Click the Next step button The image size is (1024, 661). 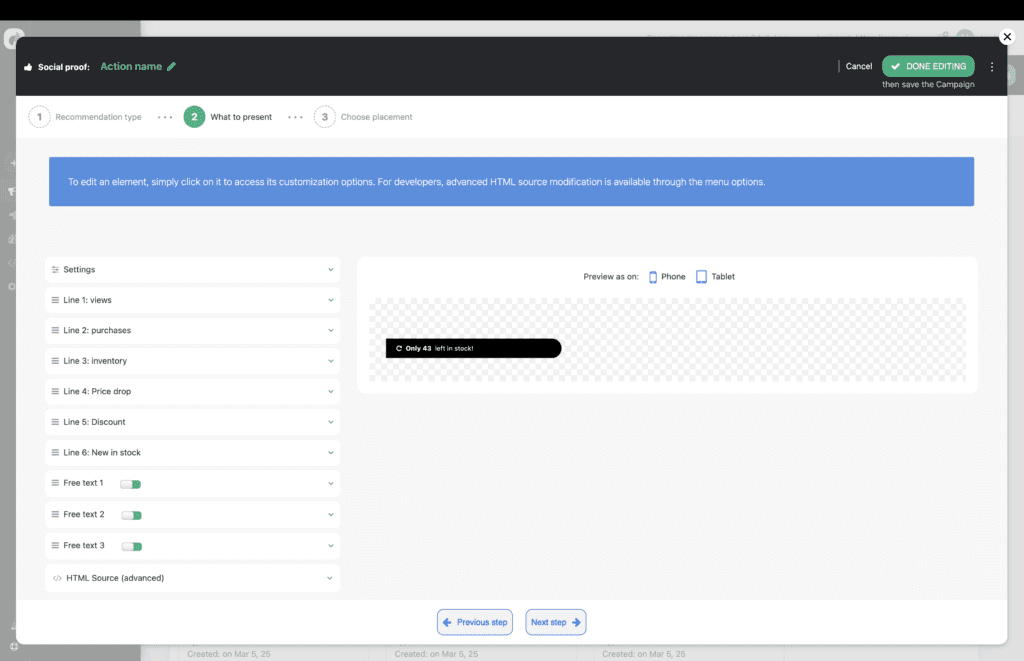click(x=555, y=622)
